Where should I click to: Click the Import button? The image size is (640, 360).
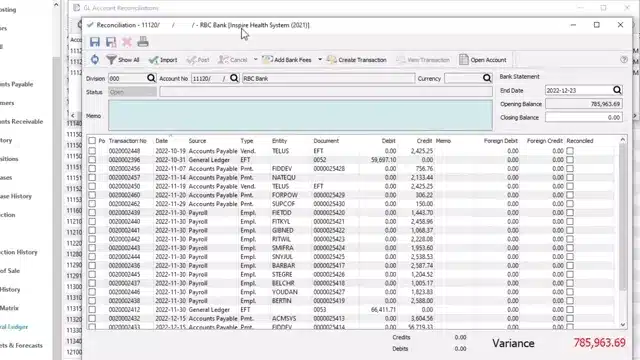pyautogui.click(x=163, y=60)
